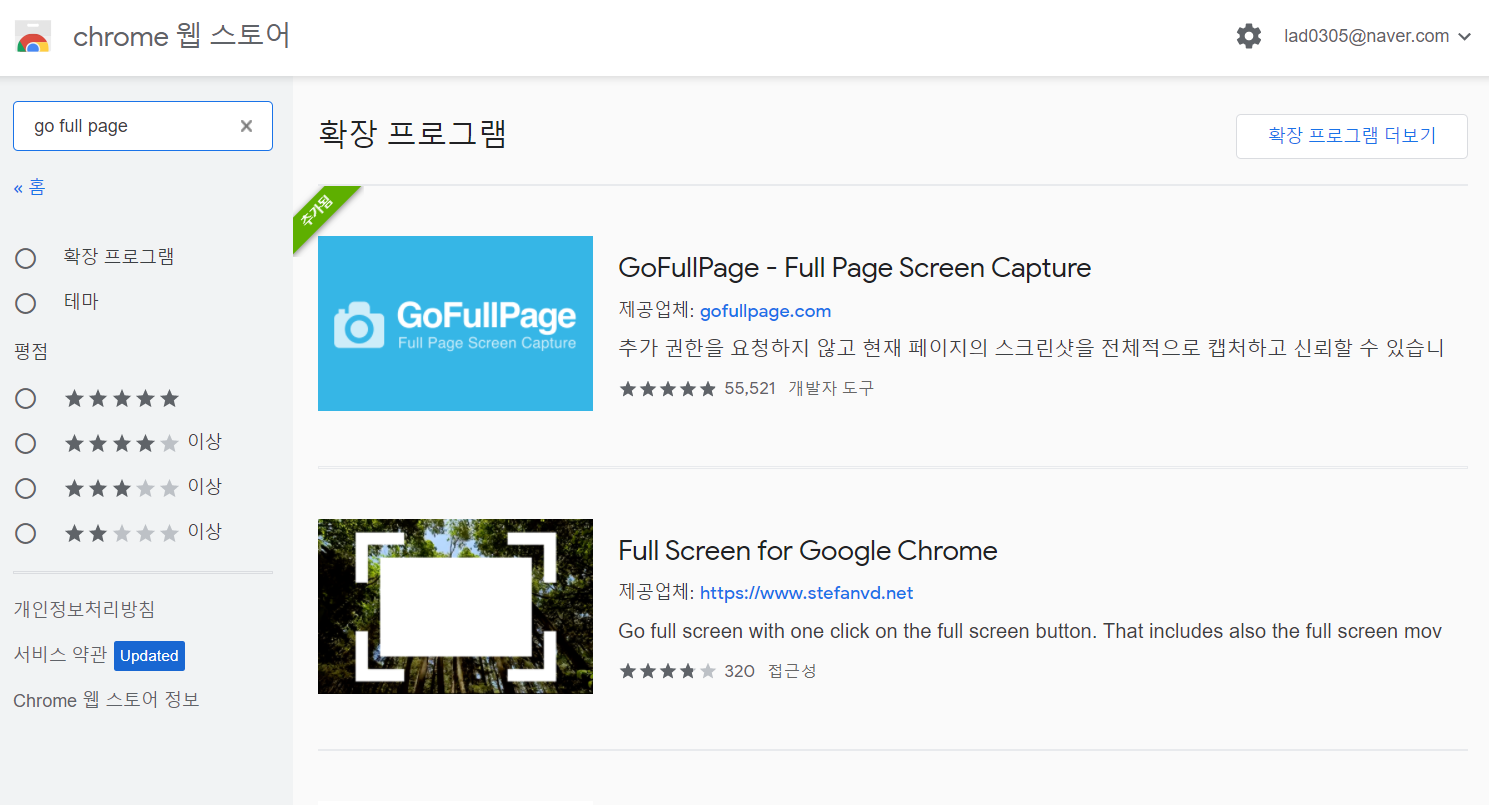Clear the search box with the X icon
The width and height of the screenshot is (1489, 805).
click(x=246, y=126)
